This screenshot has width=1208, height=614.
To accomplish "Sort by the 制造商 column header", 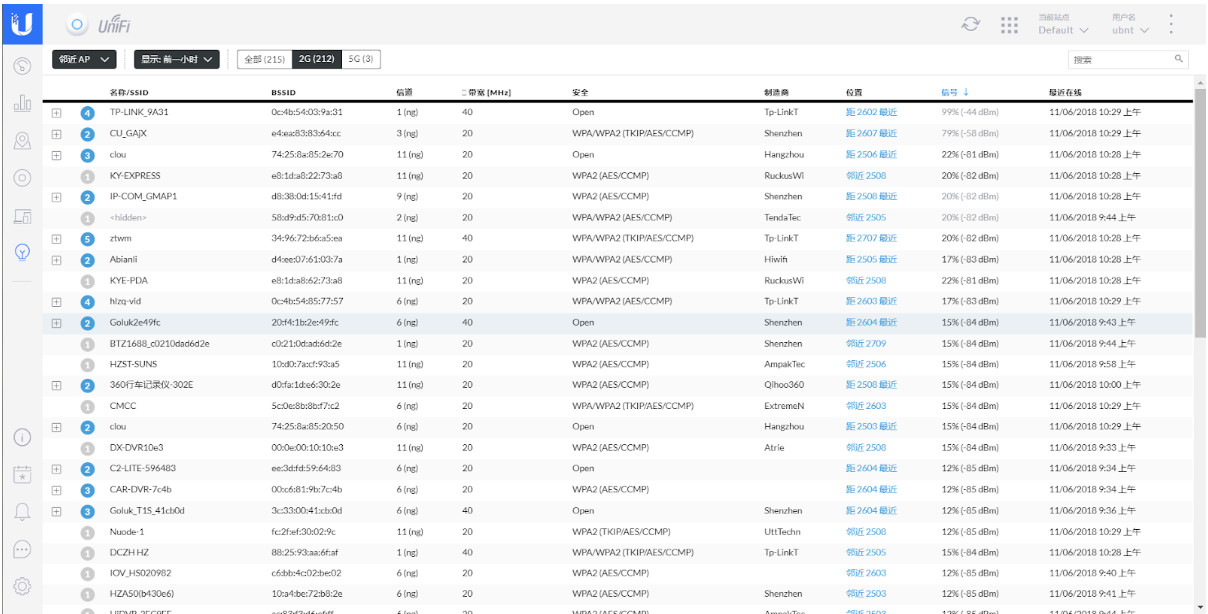I will coord(777,92).
